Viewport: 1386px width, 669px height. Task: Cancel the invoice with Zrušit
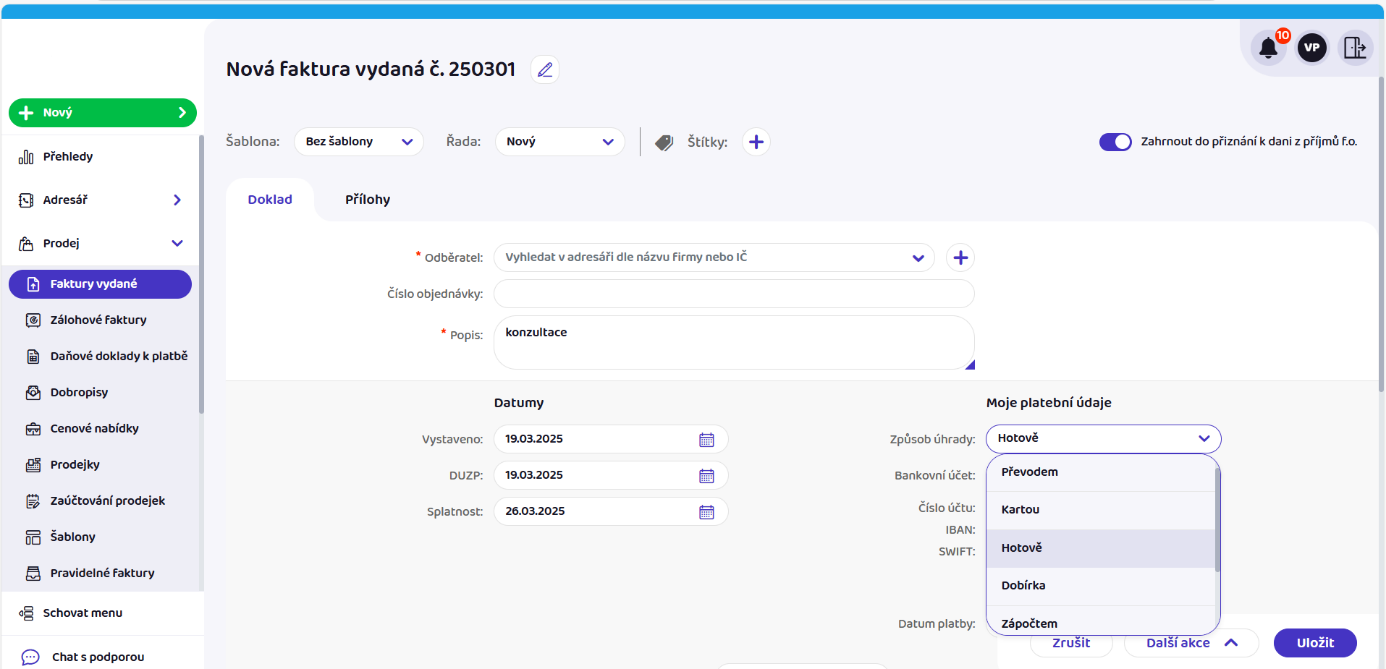pyautogui.click(x=1071, y=643)
